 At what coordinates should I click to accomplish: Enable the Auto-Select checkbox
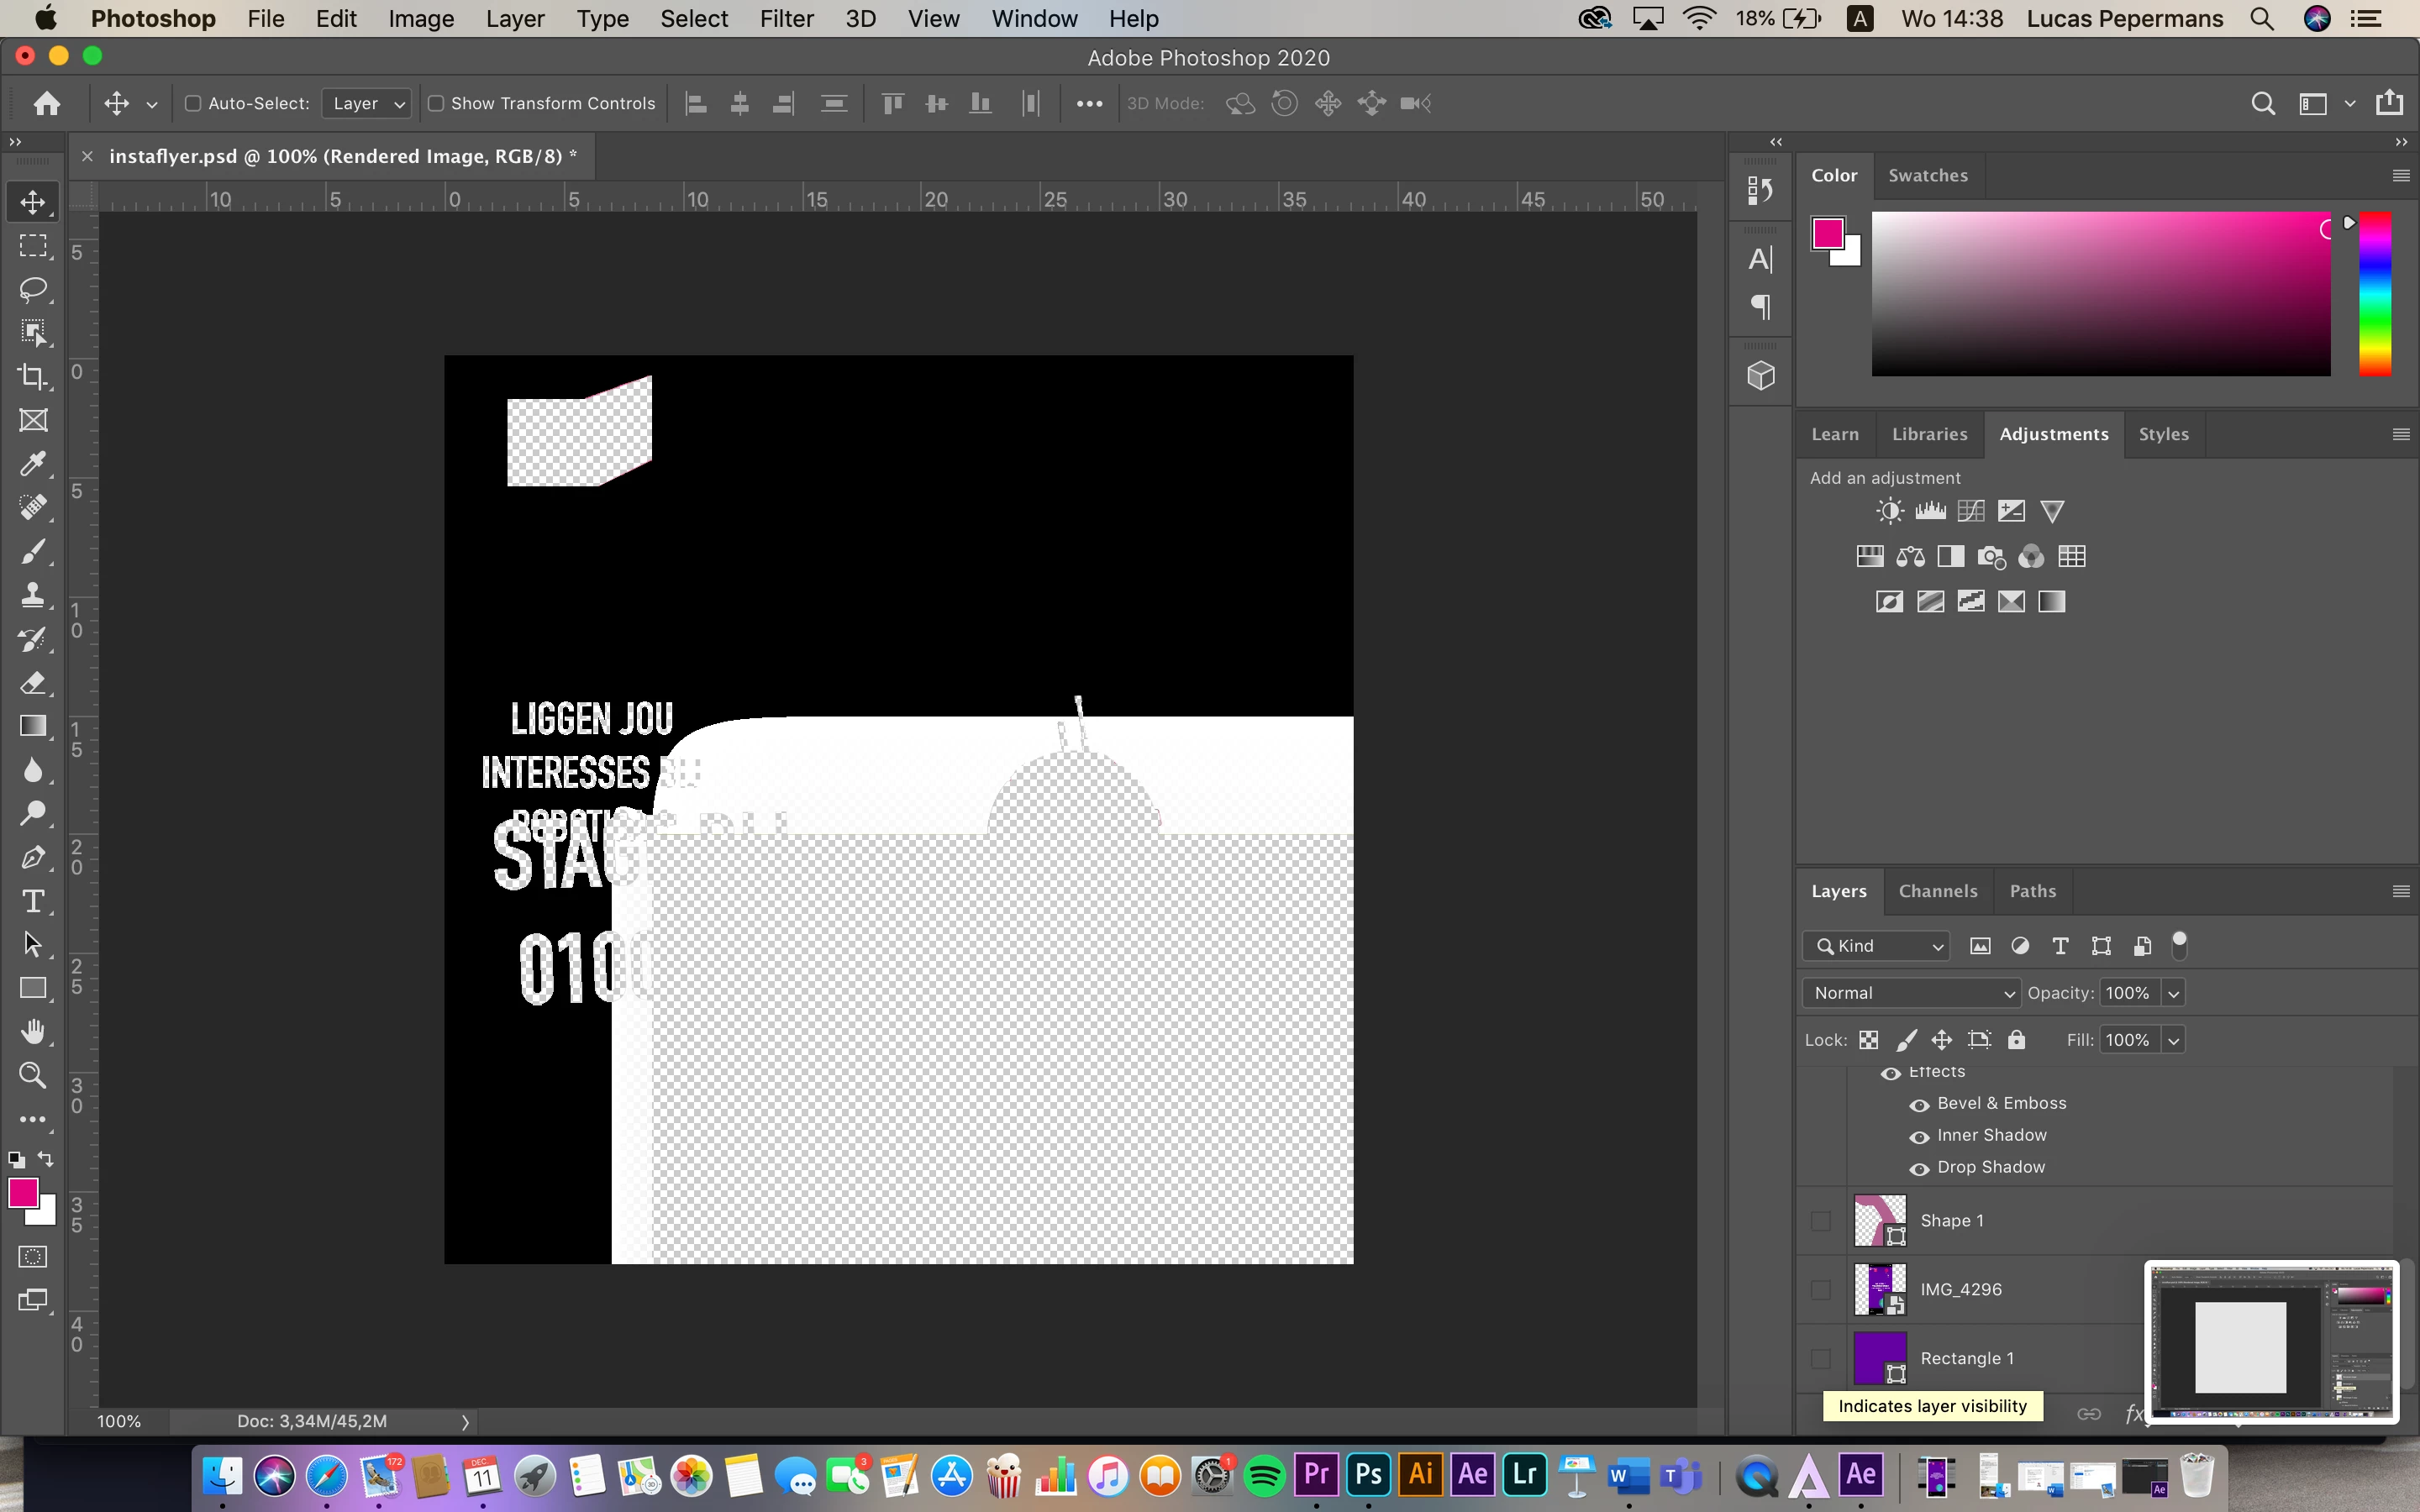pos(194,103)
